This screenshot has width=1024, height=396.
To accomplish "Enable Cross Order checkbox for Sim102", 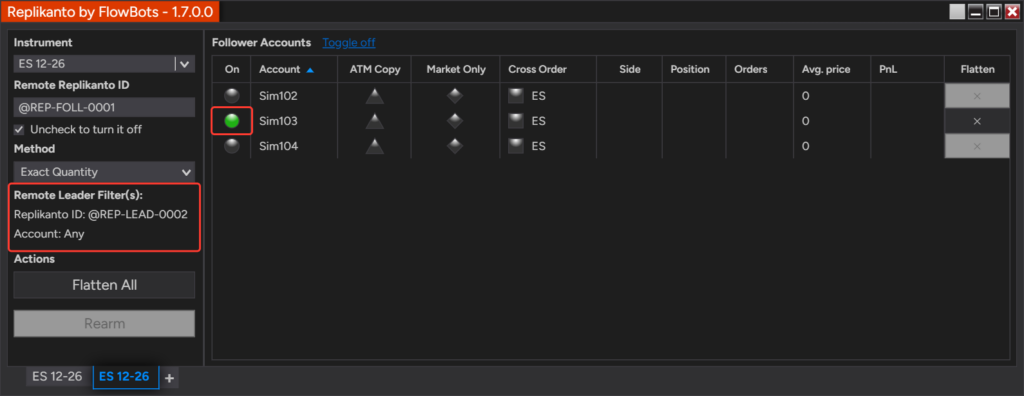I will (516, 96).
